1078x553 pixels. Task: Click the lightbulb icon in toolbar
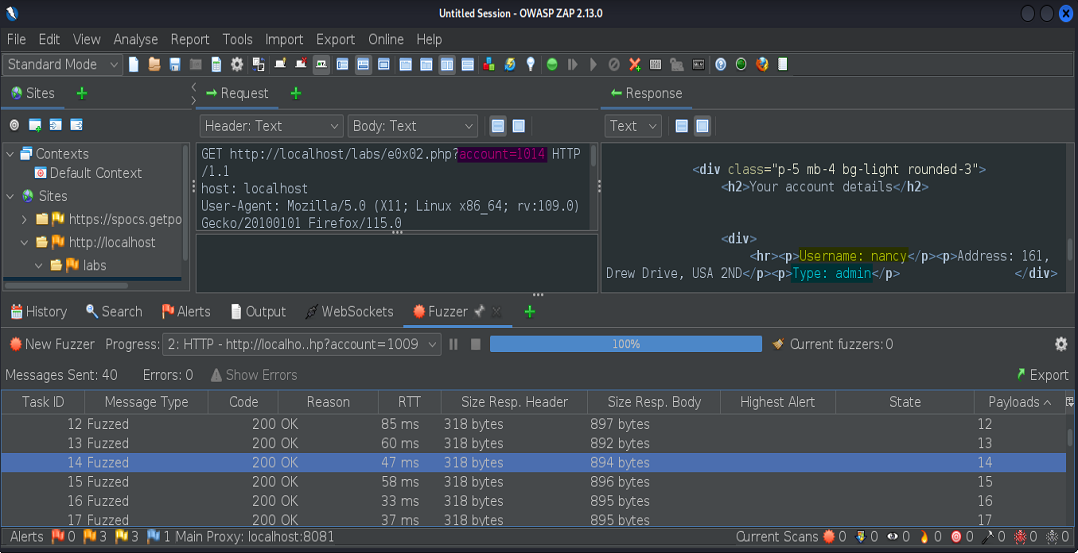click(530, 65)
